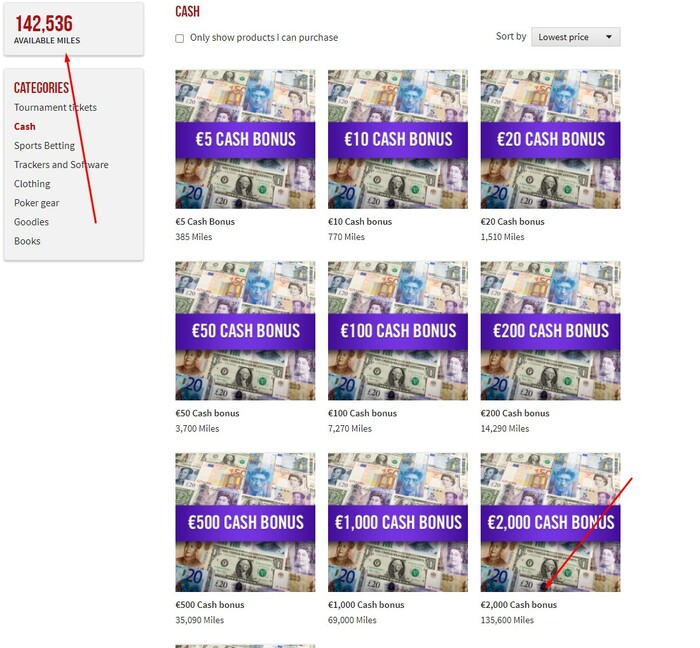Click the '35,090 Miles' price text

(x=200, y=620)
